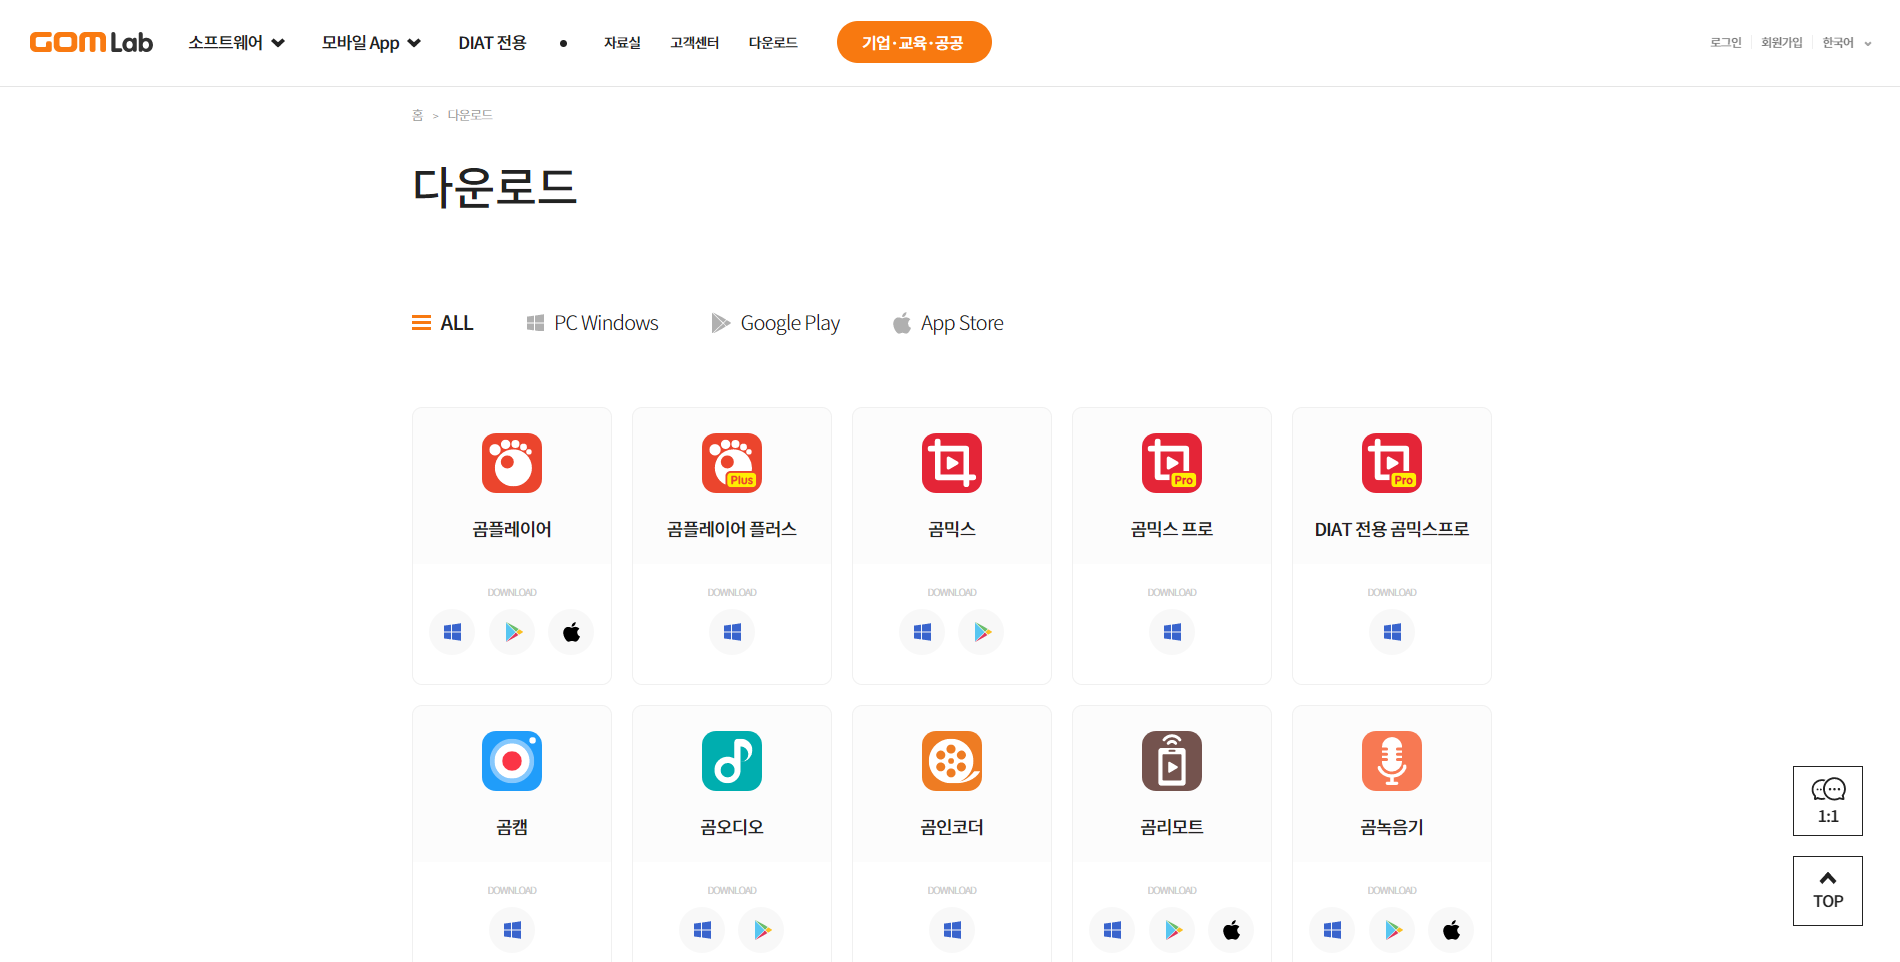This screenshot has width=1900, height=962.
Task: Download 곰캠 for Windows
Action: pyautogui.click(x=512, y=930)
